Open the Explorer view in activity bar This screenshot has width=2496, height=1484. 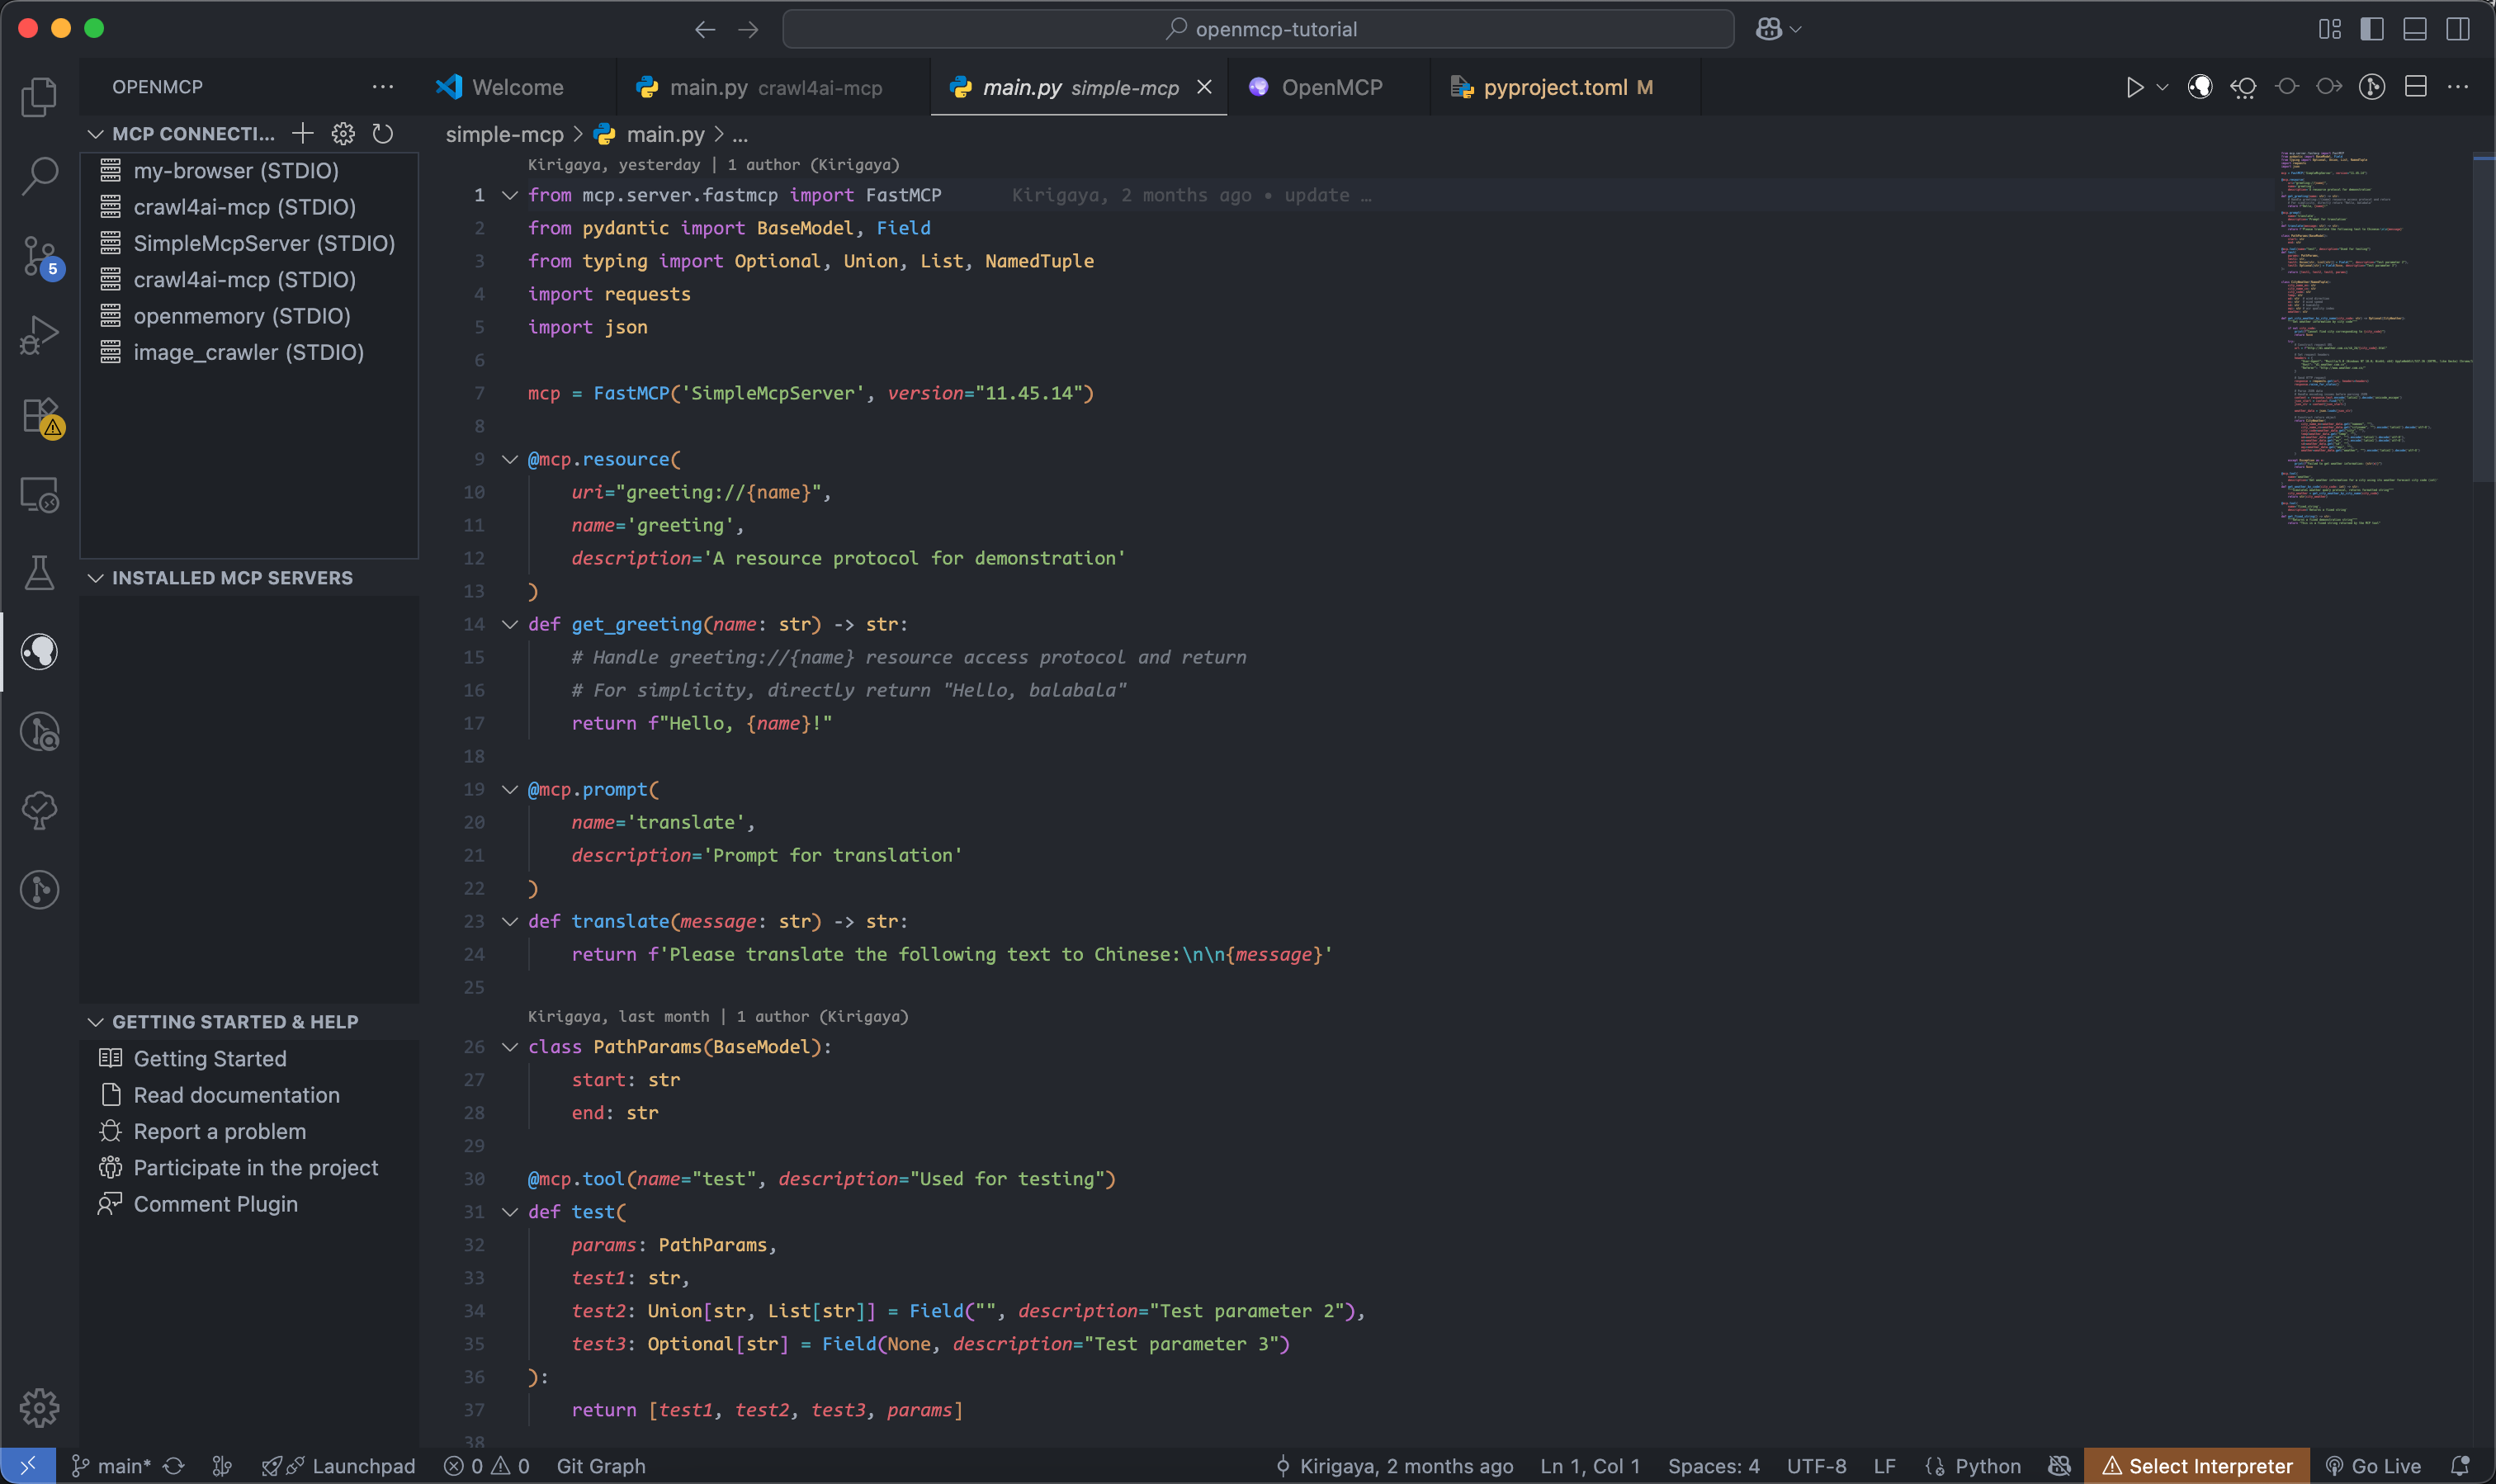pos(39,97)
